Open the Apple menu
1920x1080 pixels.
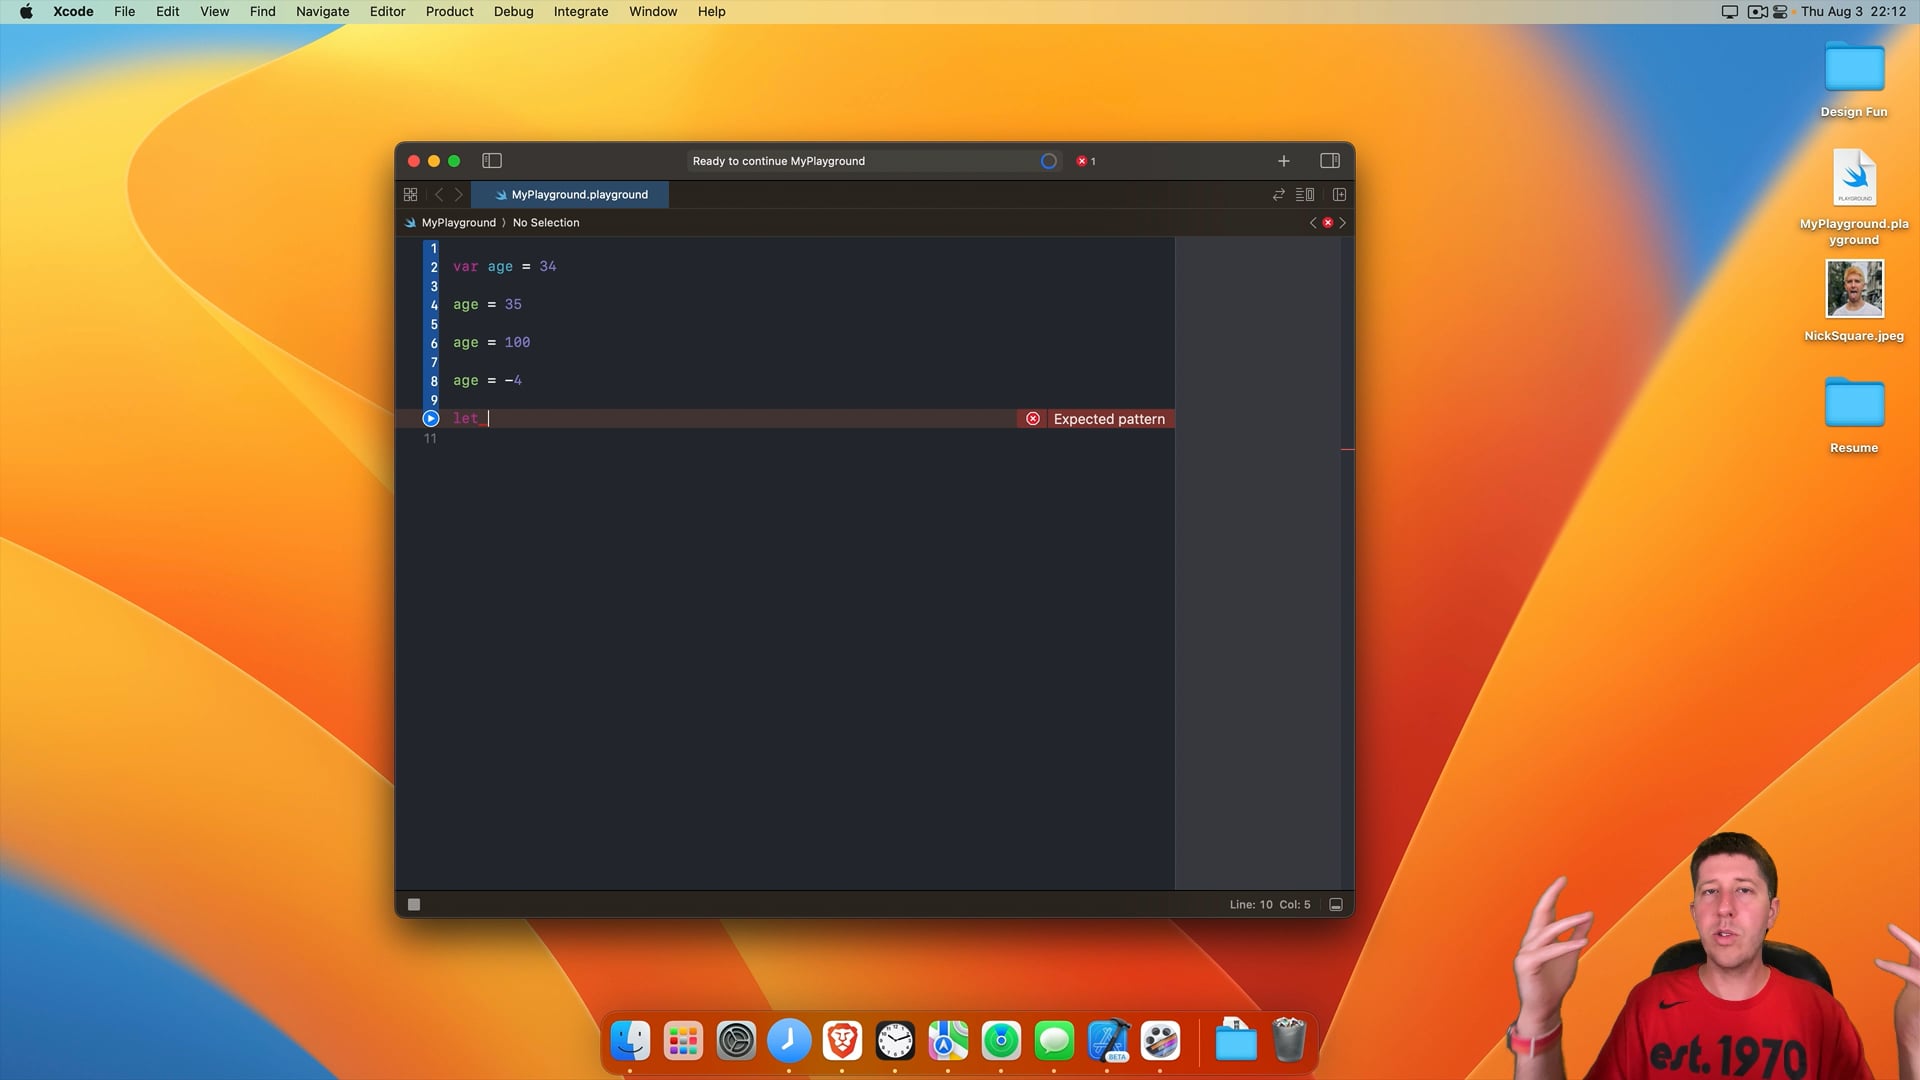click(26, 12)
